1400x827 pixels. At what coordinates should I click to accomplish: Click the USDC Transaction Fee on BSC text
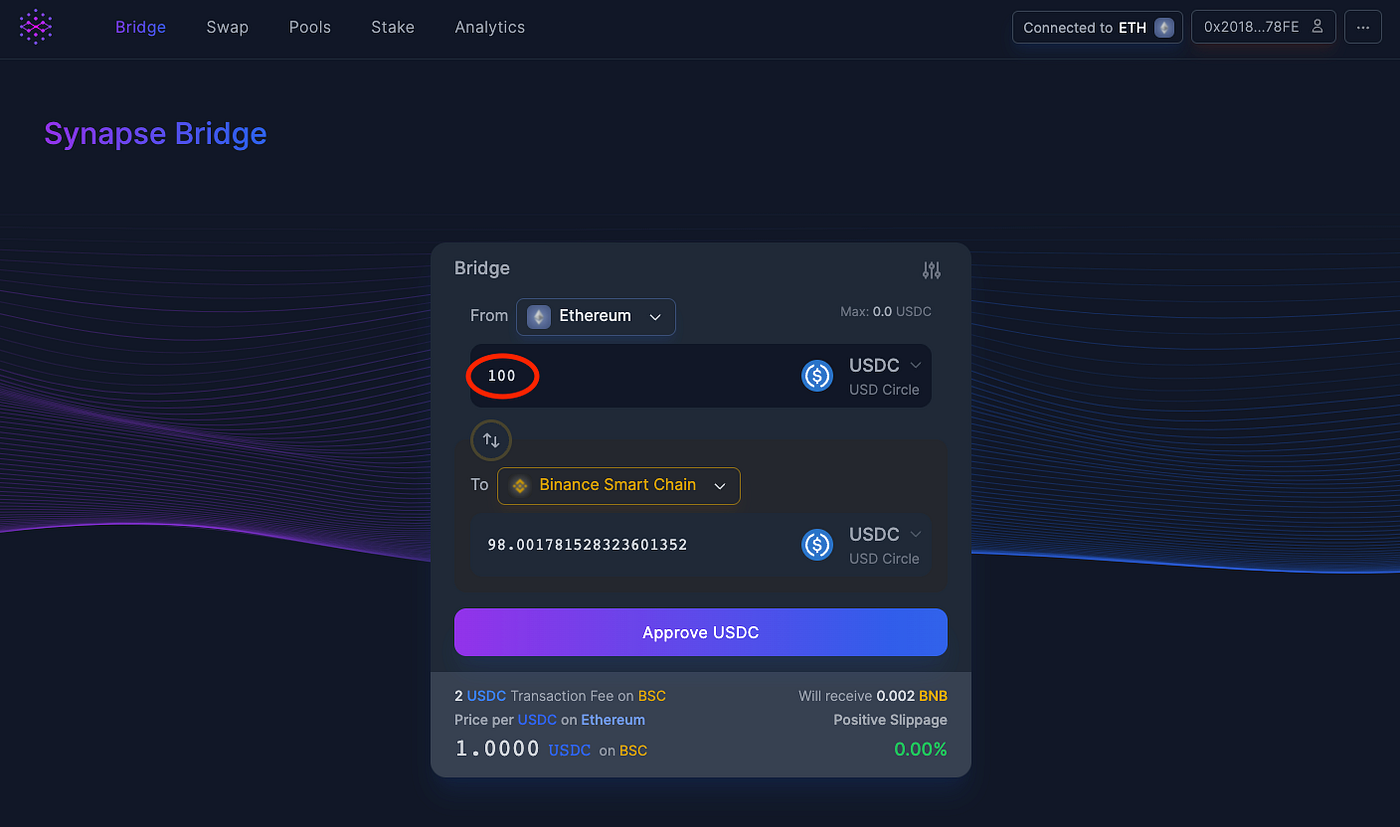coord(560,696)
